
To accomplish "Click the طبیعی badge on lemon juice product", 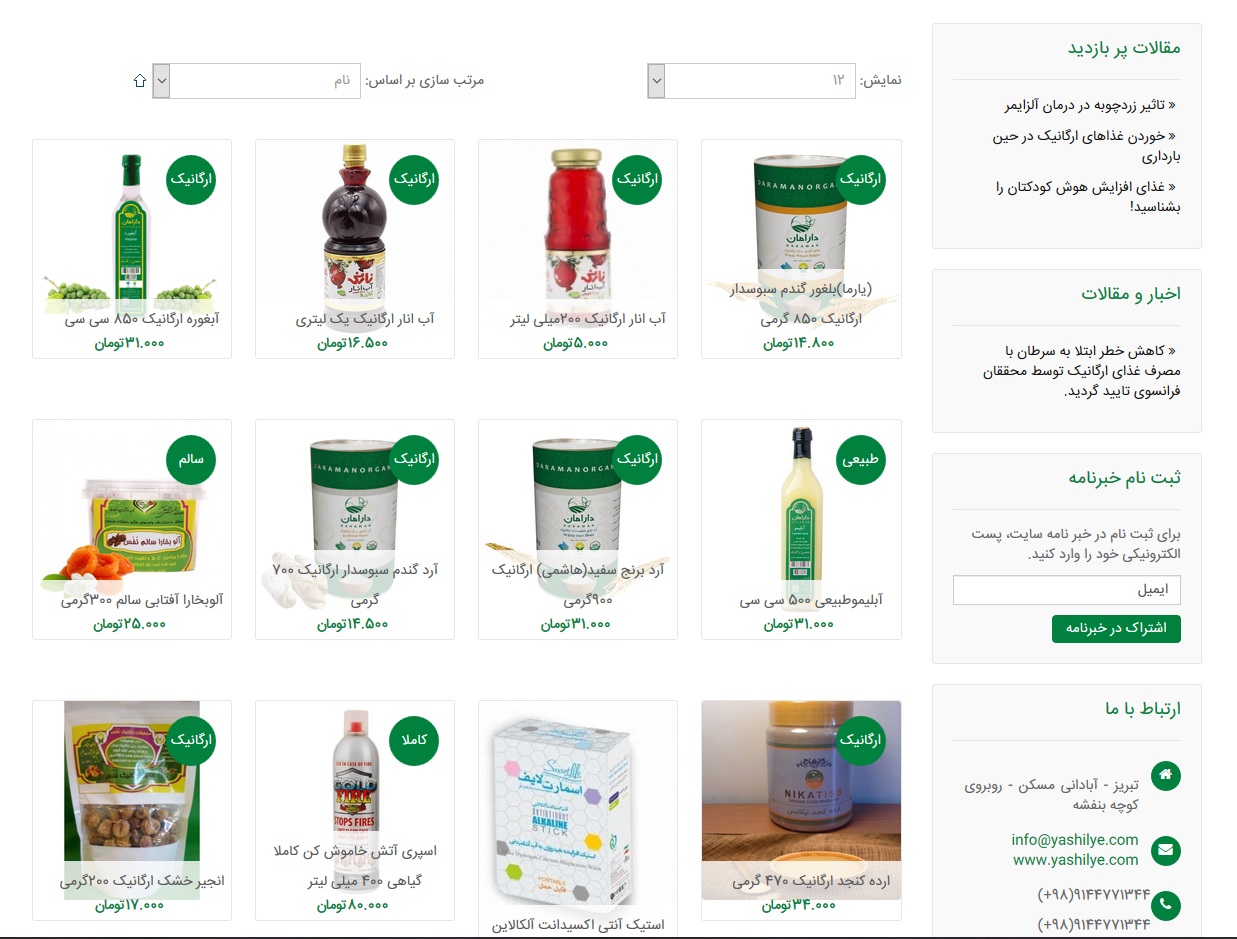I will click(x=861, y=460).
